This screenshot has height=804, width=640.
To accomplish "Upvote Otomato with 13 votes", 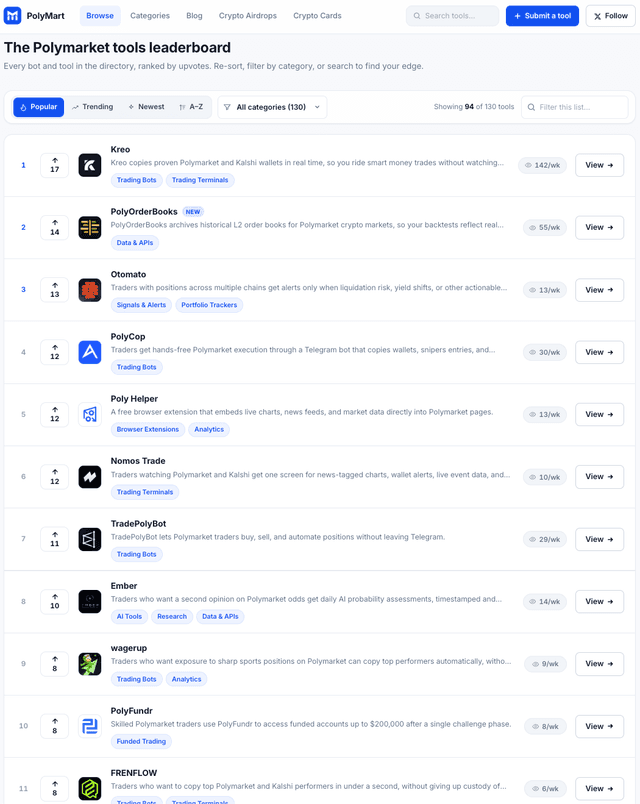I will 54,290.
